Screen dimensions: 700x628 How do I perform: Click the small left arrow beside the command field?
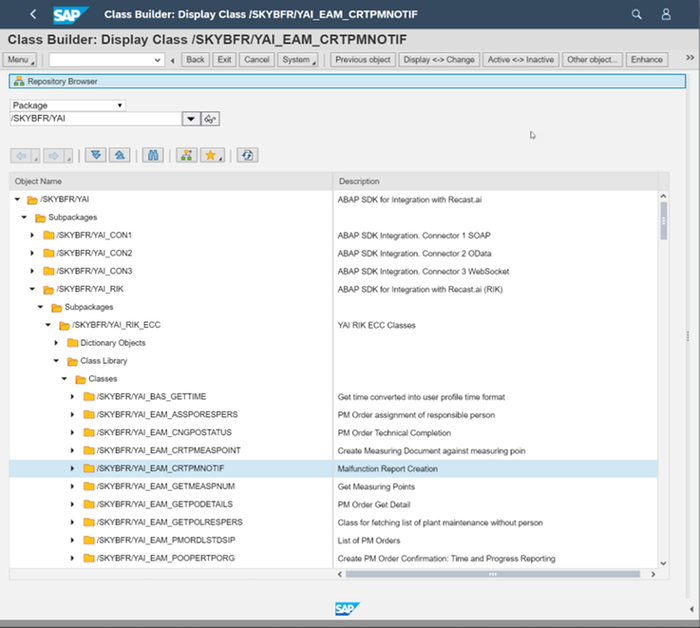[173, 60]
